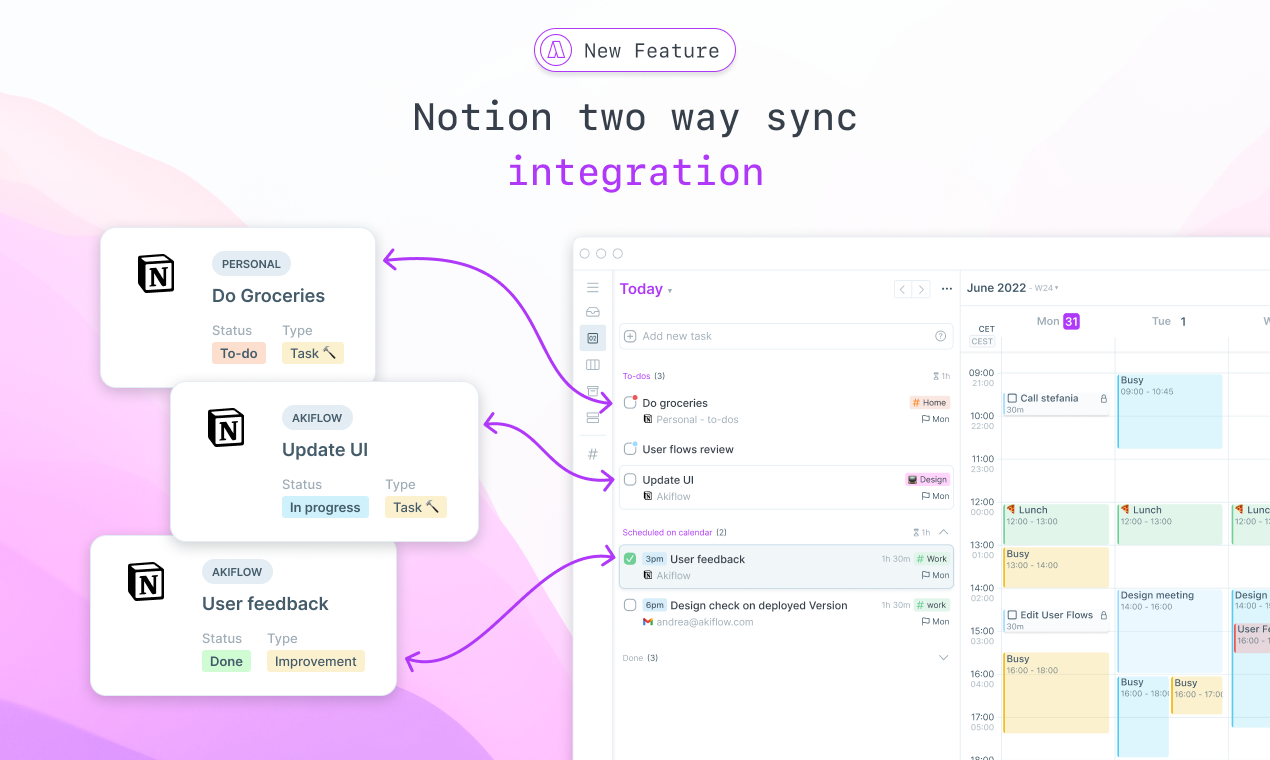Click the lock icon on Call stefania event
This screenshot has width=1270, height=760.
pos(1103,398)
